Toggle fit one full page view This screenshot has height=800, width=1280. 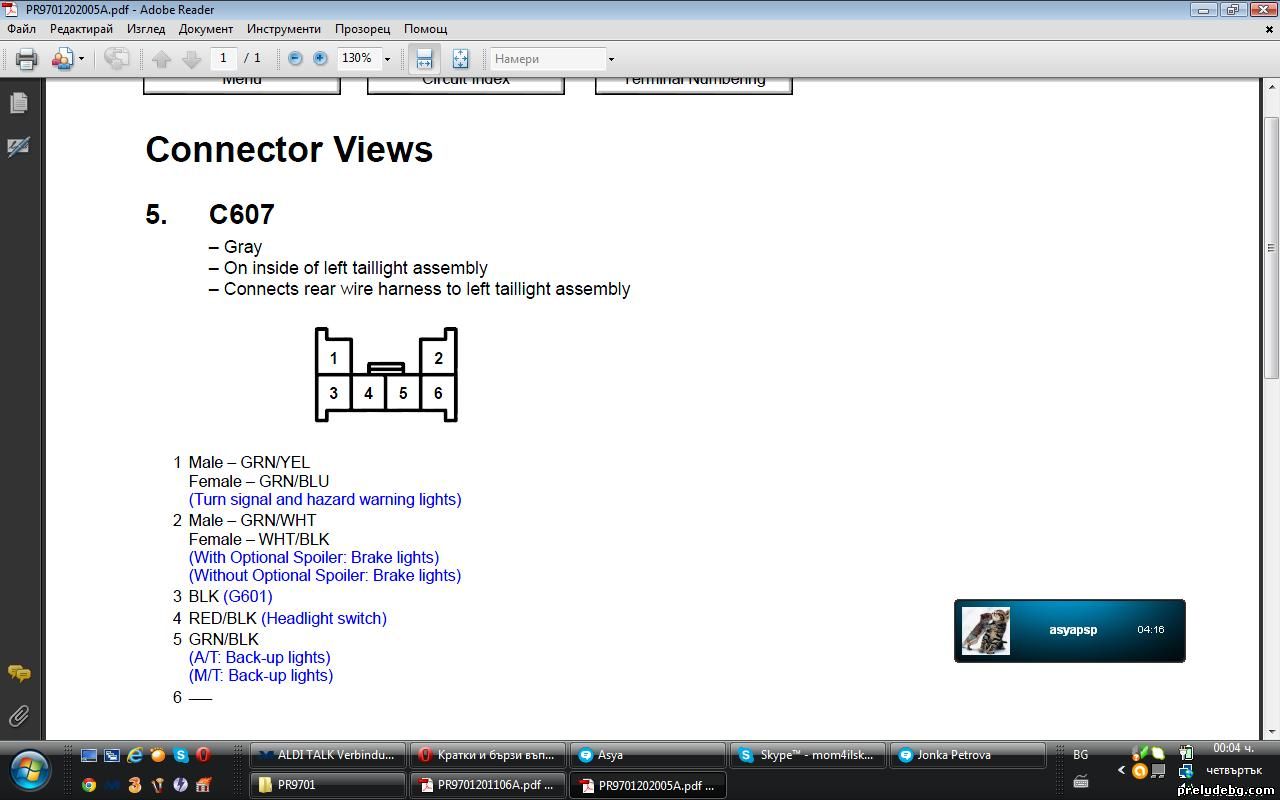point(460,59)
